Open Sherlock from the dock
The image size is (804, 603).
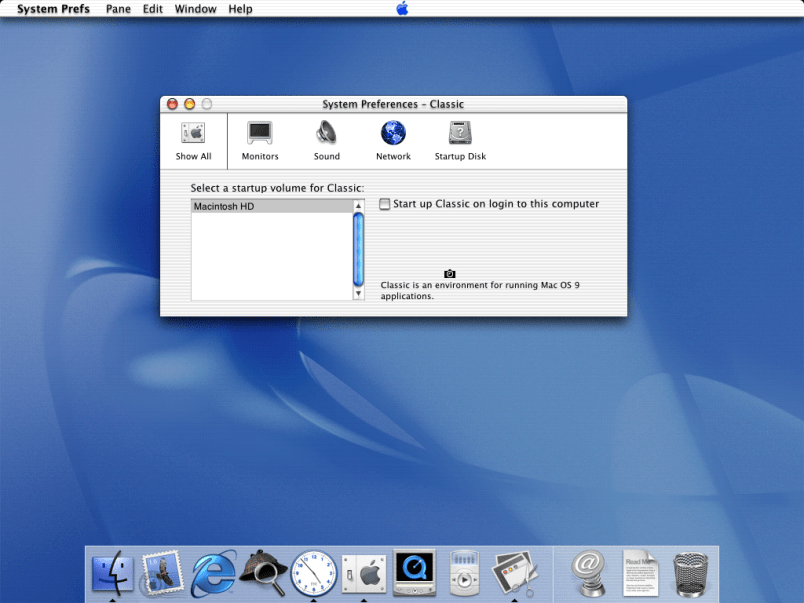point(264,573)
